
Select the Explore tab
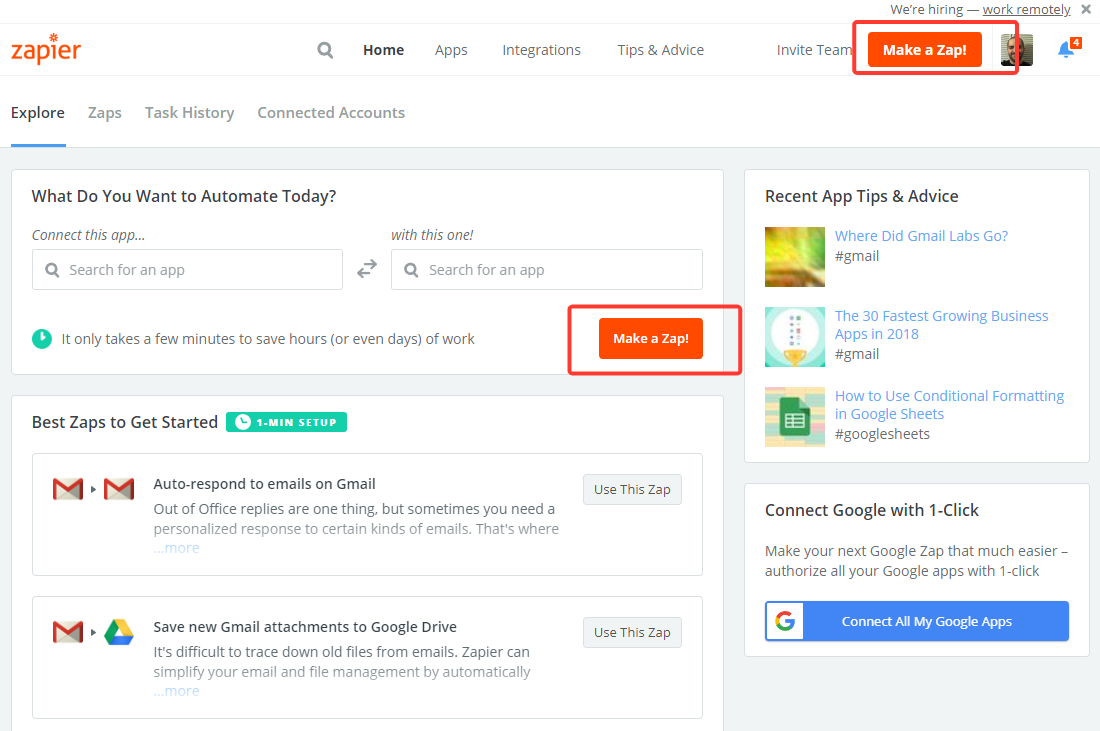[38, 113]
